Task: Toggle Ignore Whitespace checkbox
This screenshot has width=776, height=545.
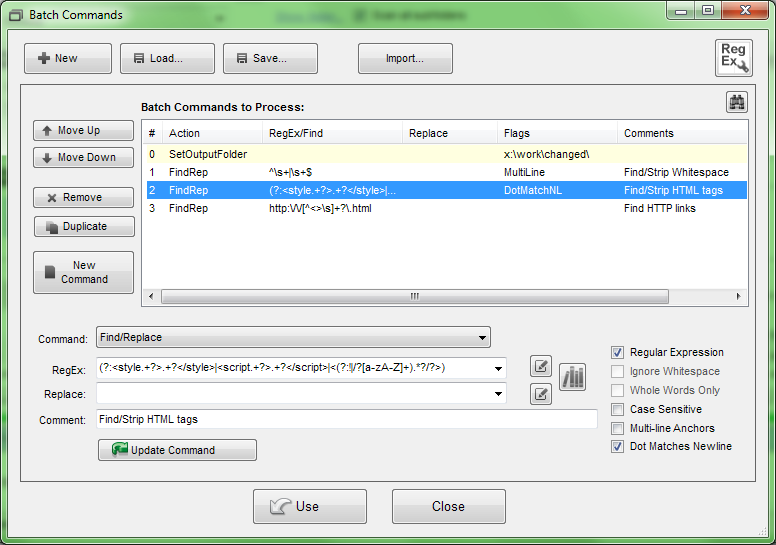Action: 617,371
